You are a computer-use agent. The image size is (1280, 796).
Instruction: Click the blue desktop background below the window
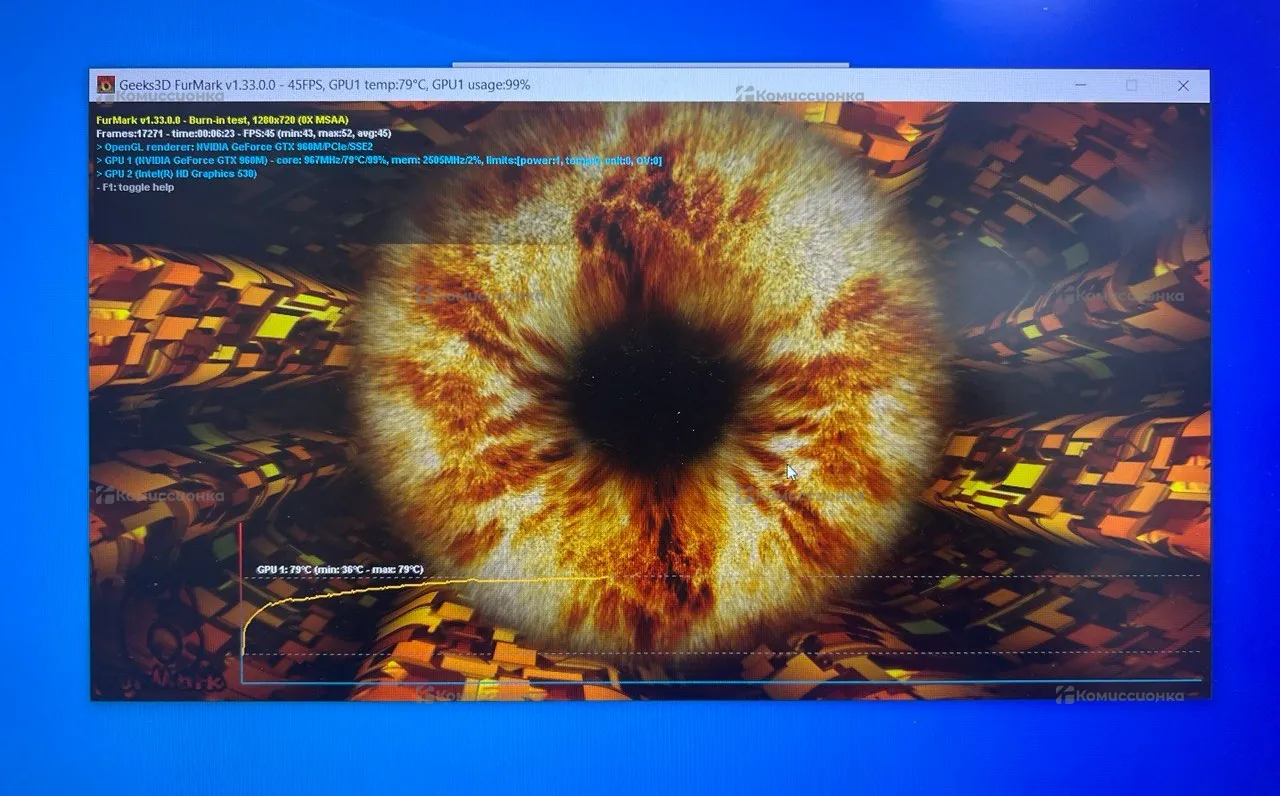coord(640,750)
